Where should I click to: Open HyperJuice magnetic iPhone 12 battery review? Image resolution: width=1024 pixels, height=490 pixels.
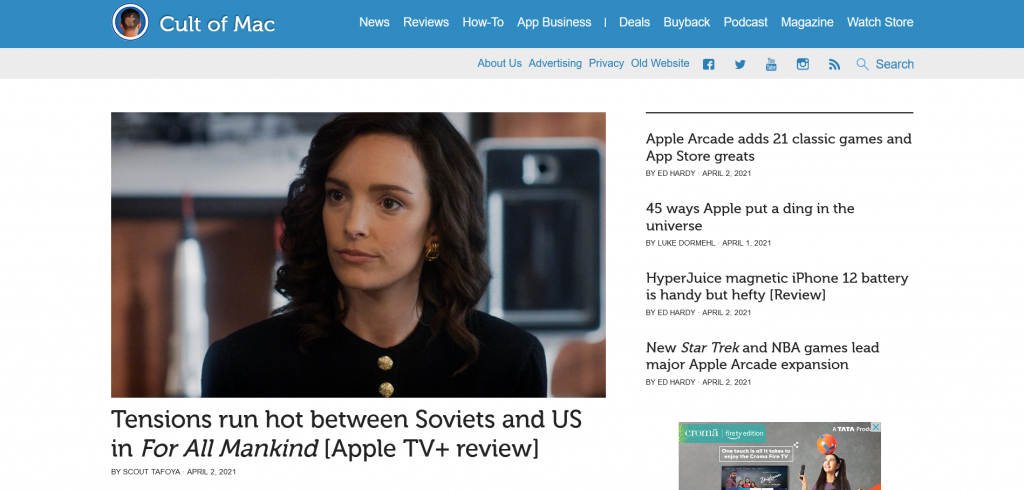tap(777, 286)
